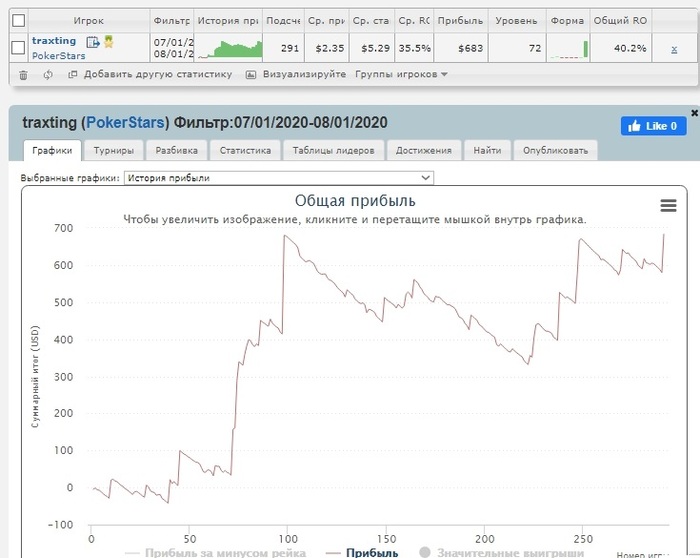The width and height of the screenshot is (700, 558).
Task: Click the chart title Общая прибыль
Action: (x=355, y=201)
